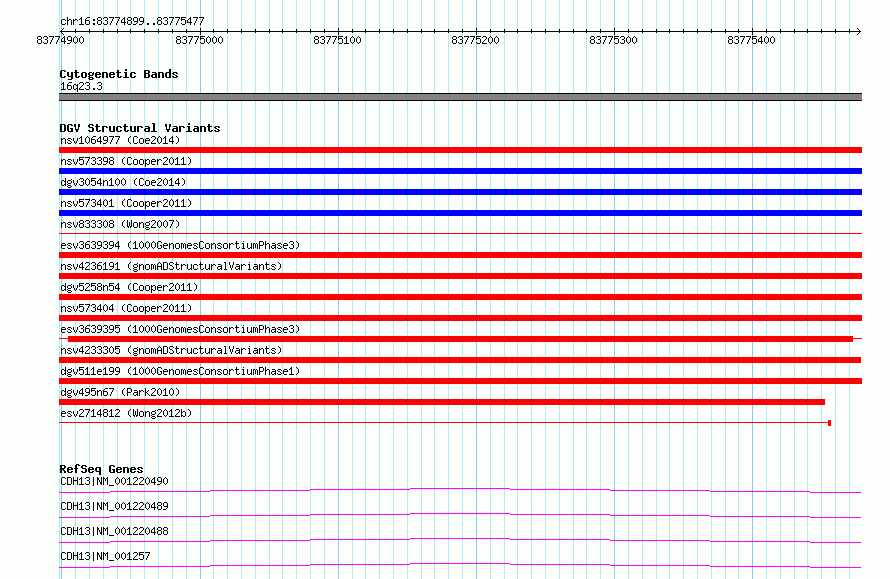Image resolution: width=890 pixels, height=579 pixels.
Task: Select the DGV Structural Variants track title
Action: pyautogui.click(x=140, y=128)
